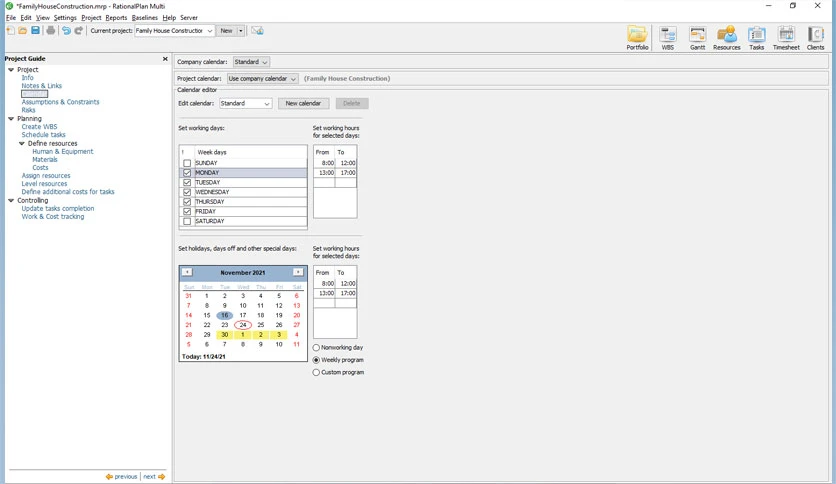836x484 pixels.
Task: Select Weekly program radio button
Action: (x=316, y=360)
